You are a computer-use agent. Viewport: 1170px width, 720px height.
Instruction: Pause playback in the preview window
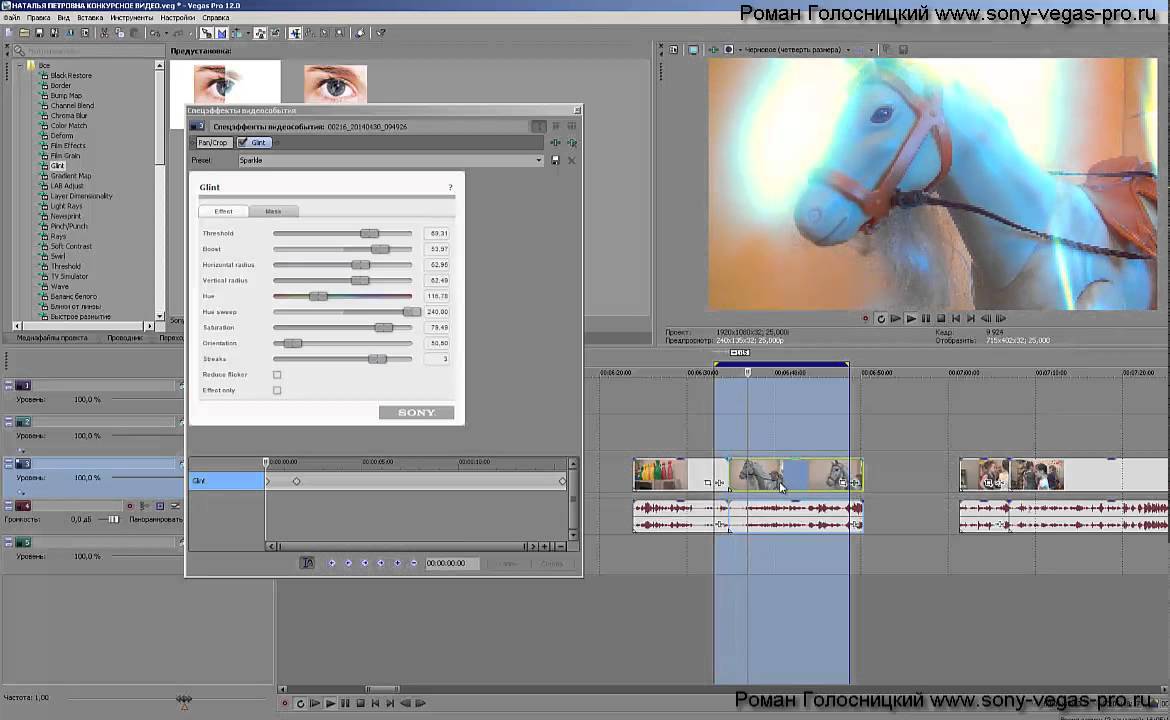[x=926, y=319]
